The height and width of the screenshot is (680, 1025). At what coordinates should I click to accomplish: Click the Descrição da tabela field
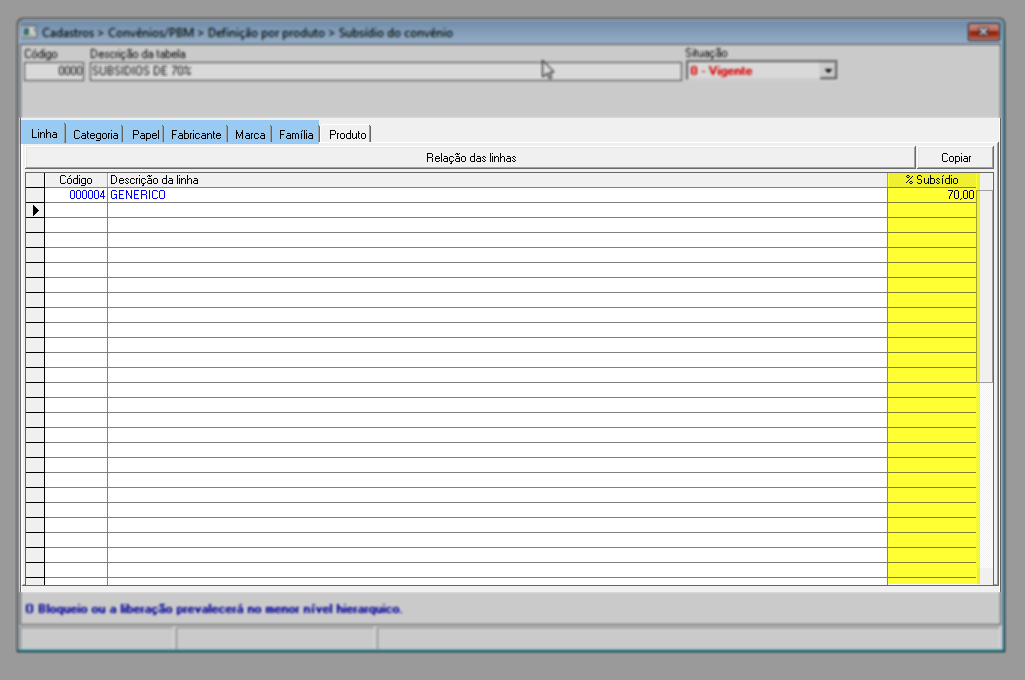click(x=386, y=71)
